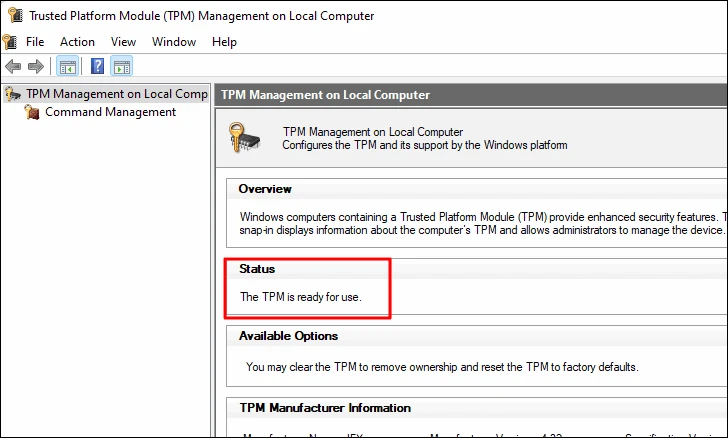Click the Forward arrow toolbar icon
The height and width of the screenshot is (438, 728).
click(36, 66)
